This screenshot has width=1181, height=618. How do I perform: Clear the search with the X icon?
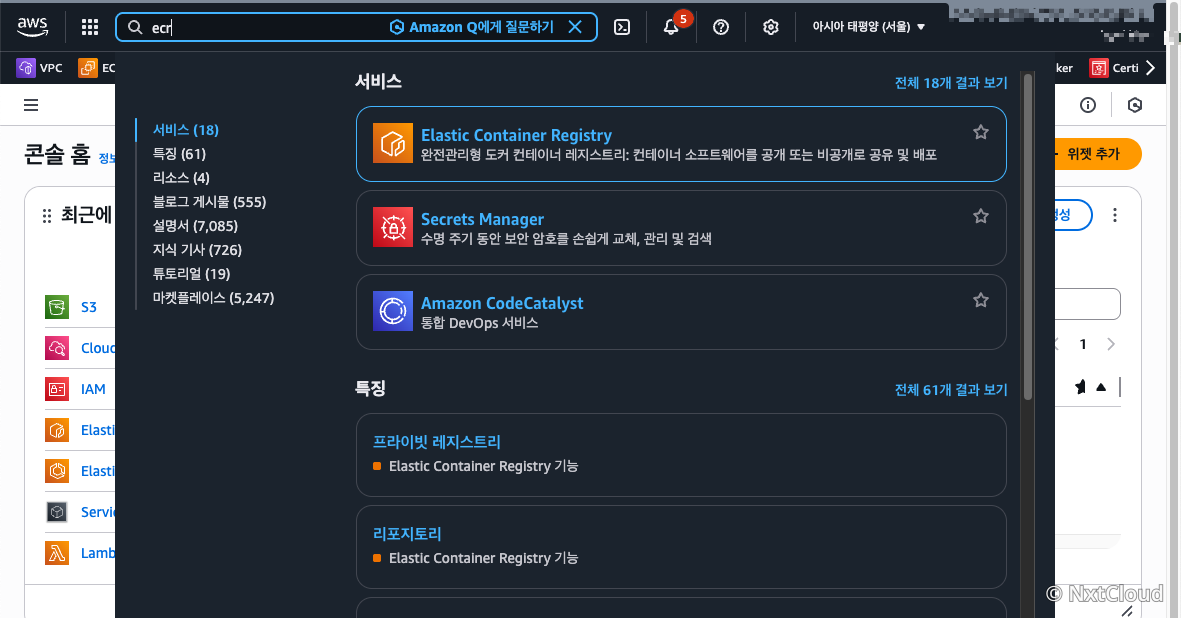coord(575,27)
